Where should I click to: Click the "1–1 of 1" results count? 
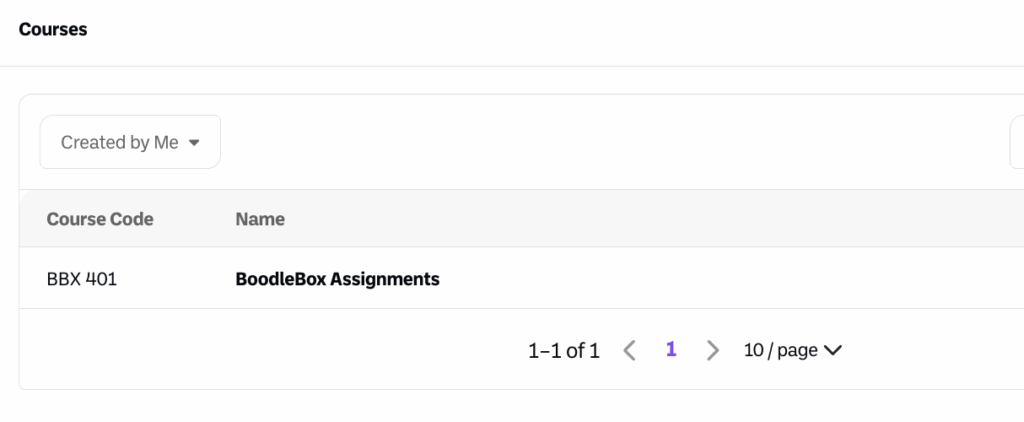click(x=564, y=350)
